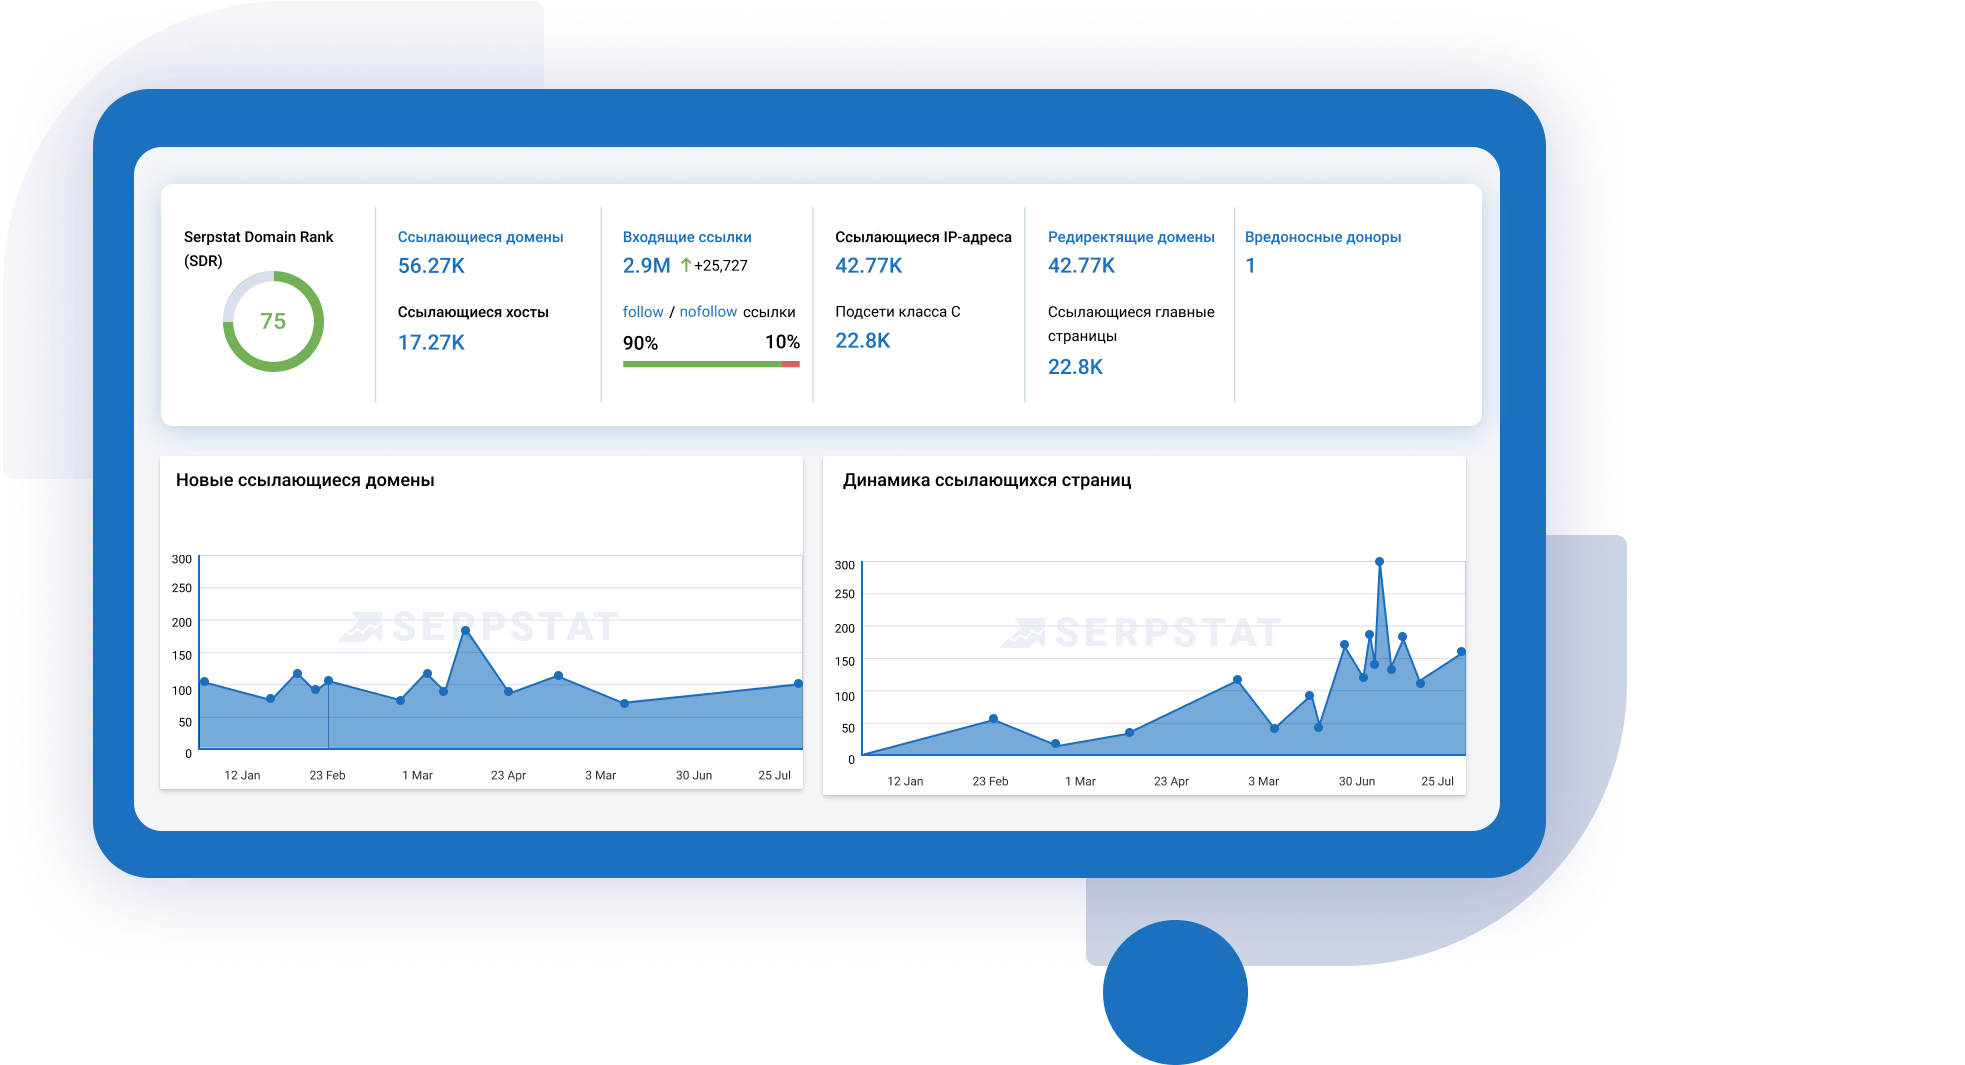Click the 2.9M incoming links value
The image size is (1965, 1065).
coord(645,266)
